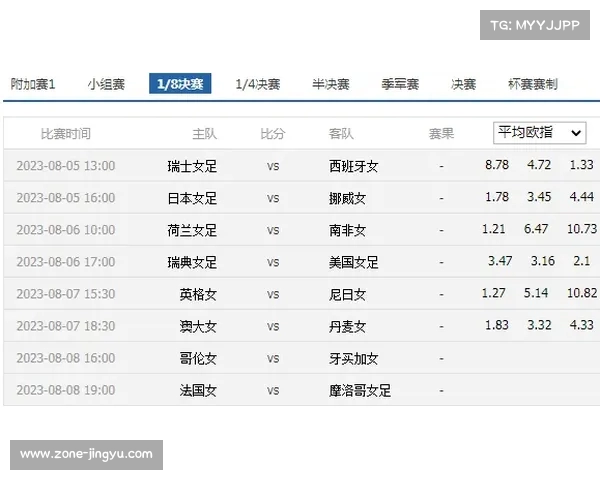Click the www.zone-jingyu.com label
Screen dimensions: 600x480
click(x=86, y=454)
